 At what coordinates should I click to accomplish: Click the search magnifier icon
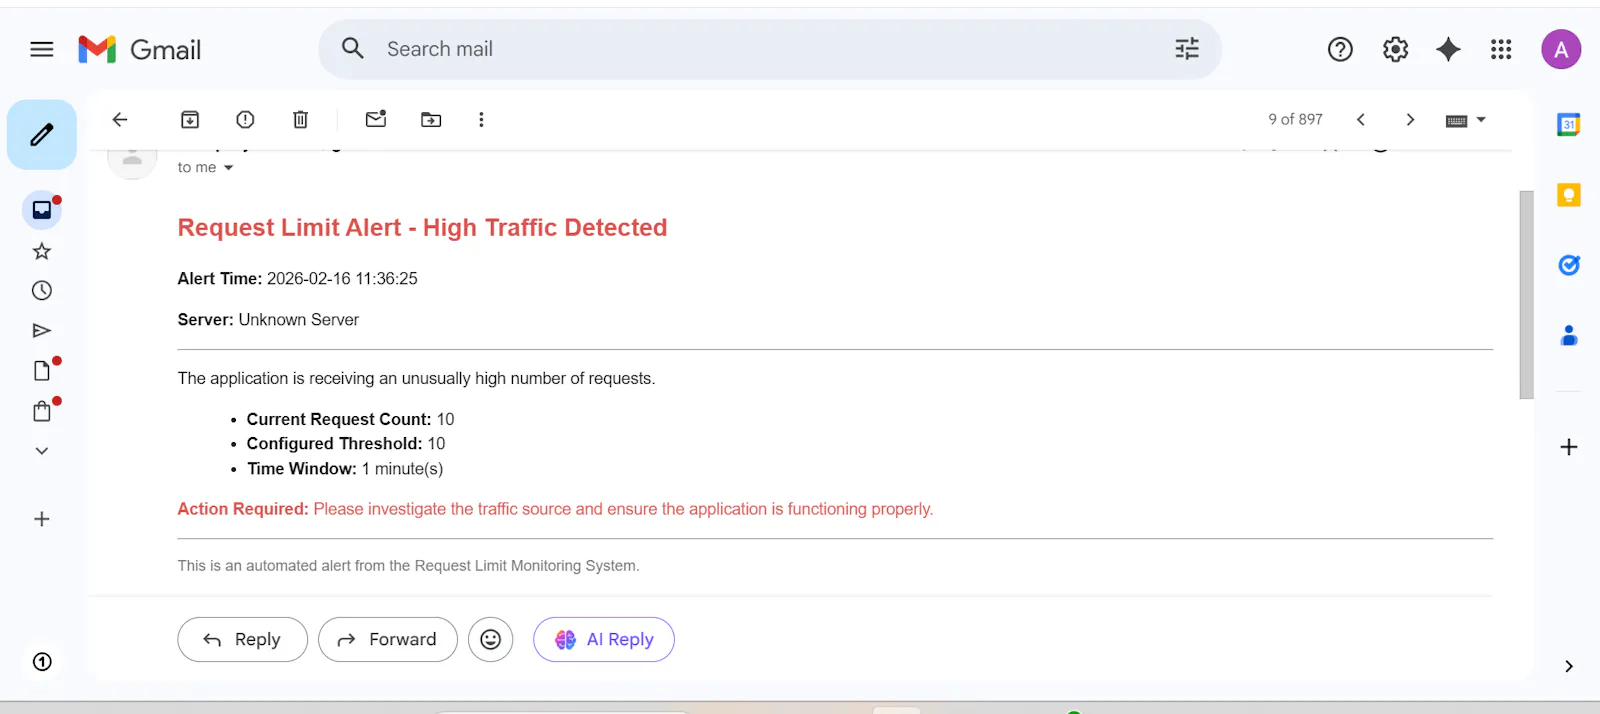(353, 48)
